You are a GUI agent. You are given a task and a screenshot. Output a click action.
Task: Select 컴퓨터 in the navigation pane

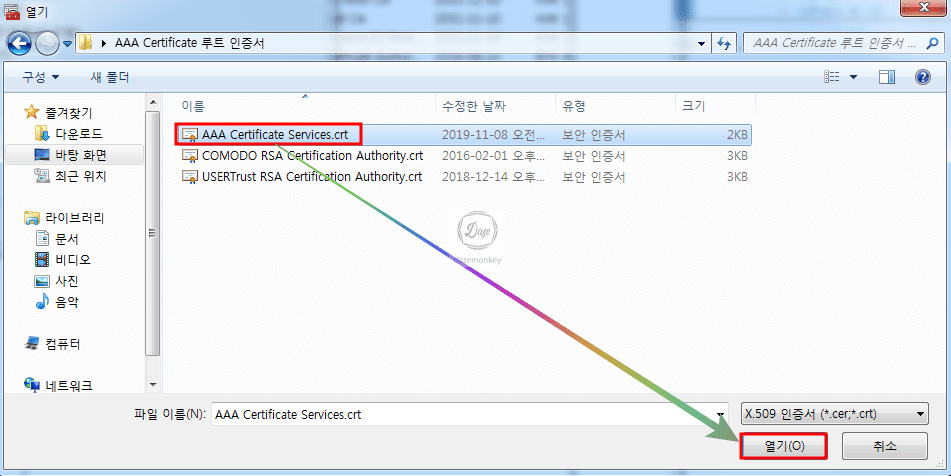pyautogui.click(x=62, y=344)
